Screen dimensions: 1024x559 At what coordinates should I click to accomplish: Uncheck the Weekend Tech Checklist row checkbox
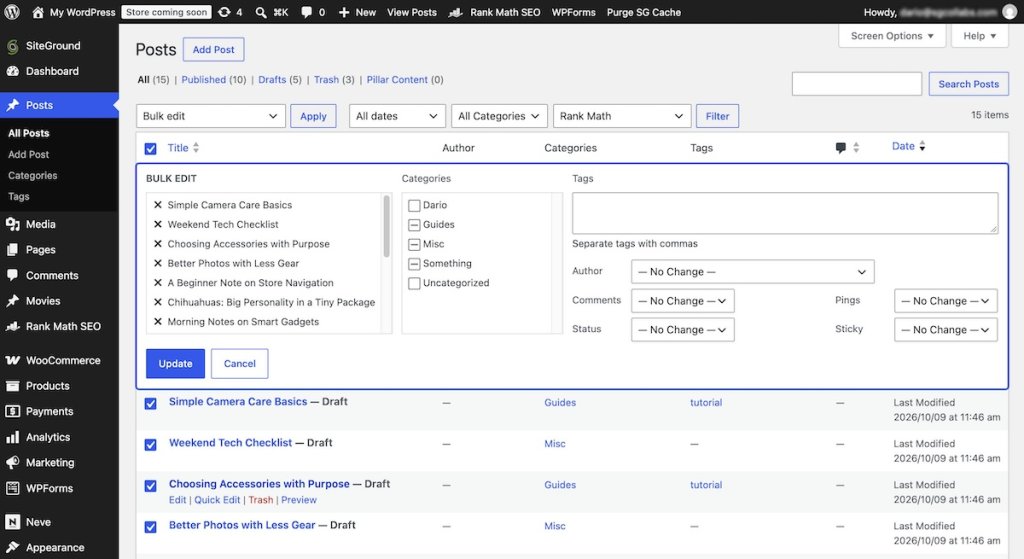(150, 444)
